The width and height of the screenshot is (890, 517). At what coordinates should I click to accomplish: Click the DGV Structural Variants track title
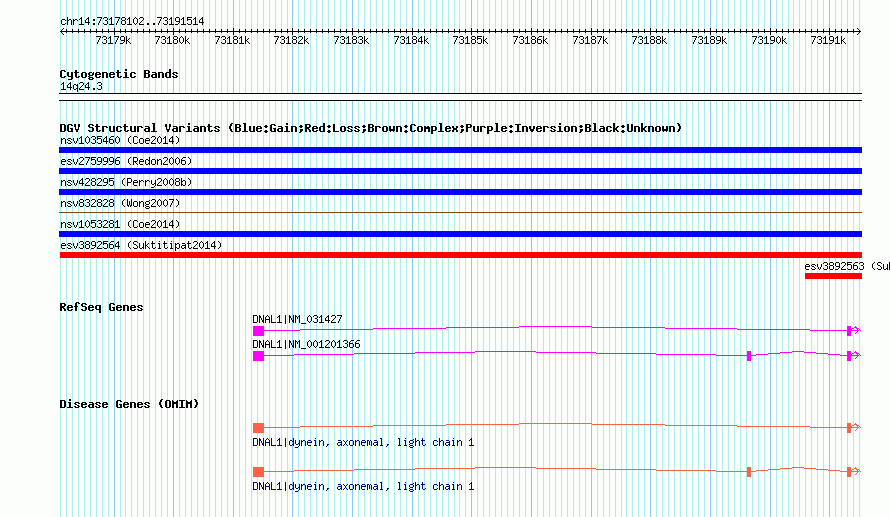370,128
